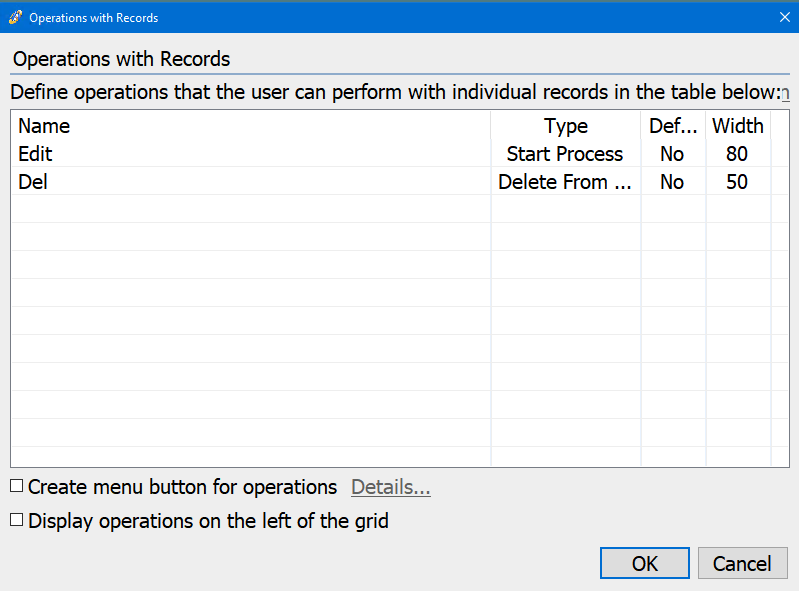Click the Name column header
Screen dimensions: 799x591
pyautogui.click(x=251, y=126)
